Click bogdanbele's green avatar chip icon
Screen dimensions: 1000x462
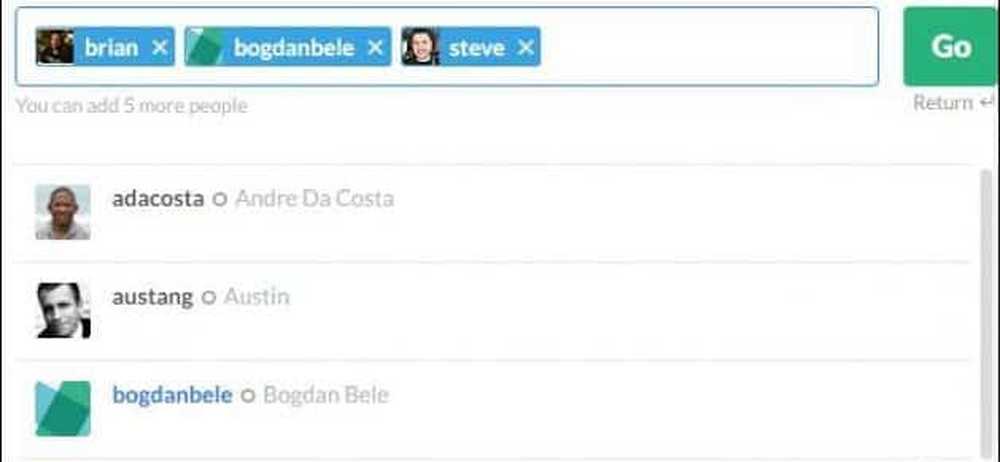(204, 47)
